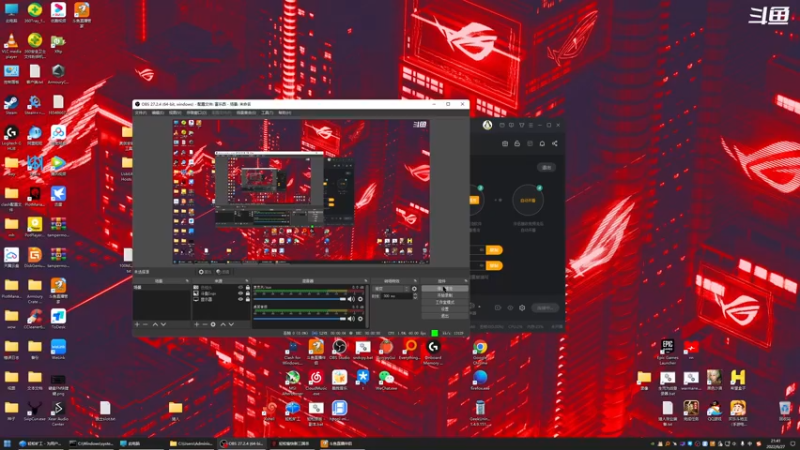
Task: Move the source down in Sources panel
Action: tap(231, 324)
